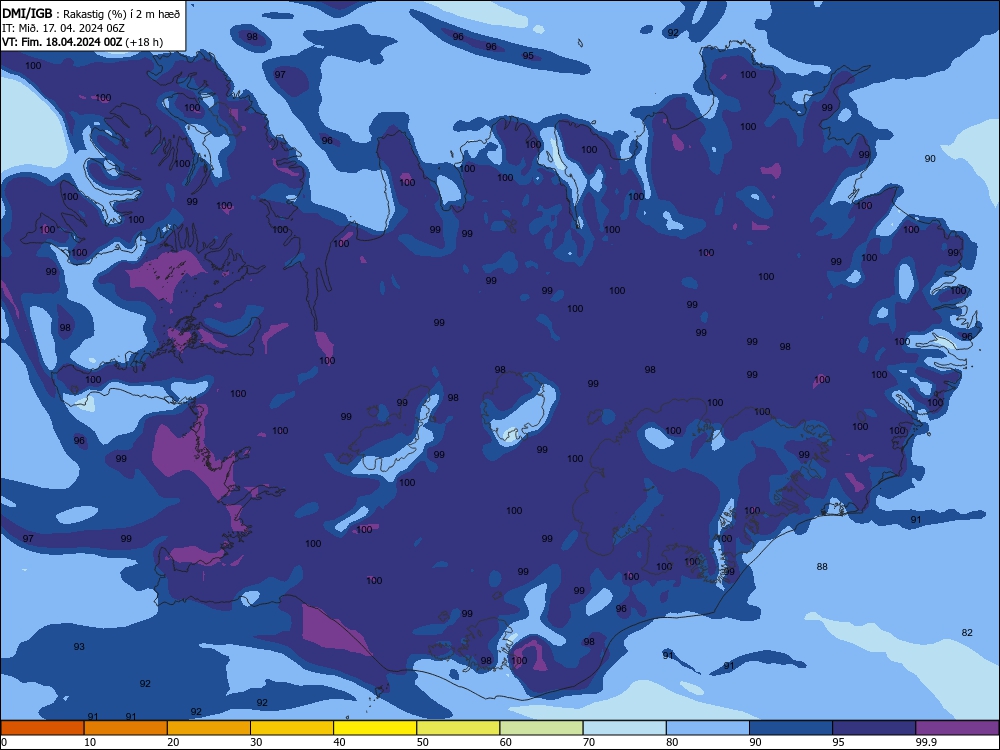The height and width of the screenshot is (750, 1000).
Task: Click the 60–70% light green legend swatch
Action: 541,728
